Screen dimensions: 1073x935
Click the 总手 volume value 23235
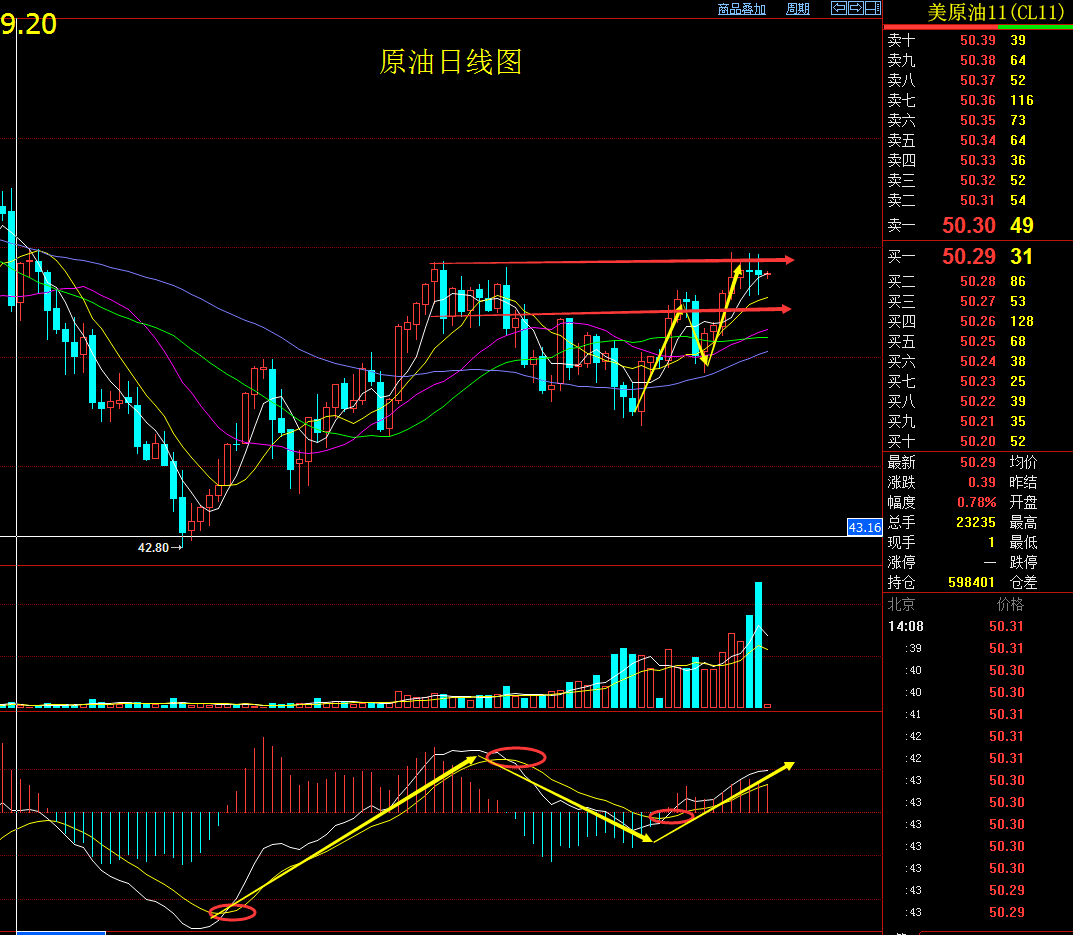click(x=976, y=522)
